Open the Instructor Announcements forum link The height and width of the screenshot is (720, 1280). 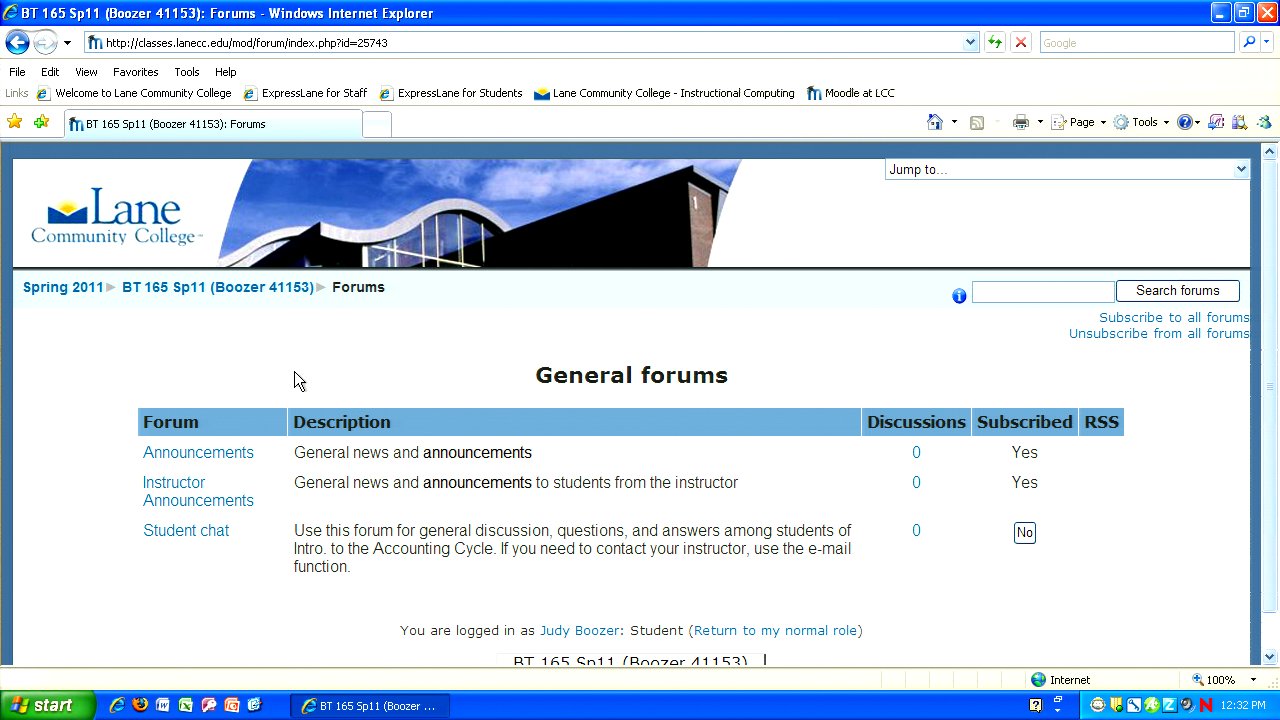click(x=198, y=491)
